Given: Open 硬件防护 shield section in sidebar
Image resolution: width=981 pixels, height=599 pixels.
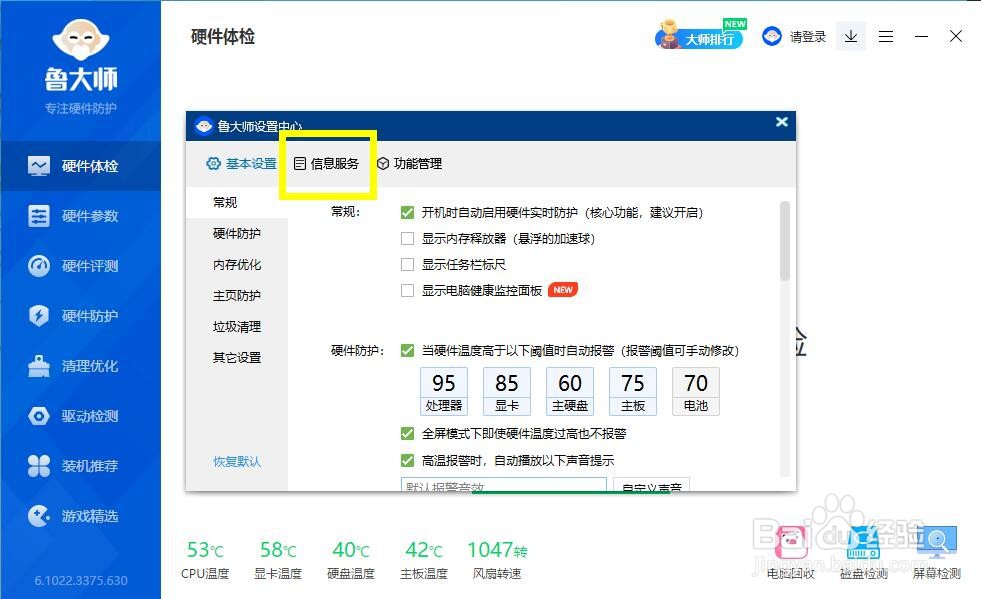Looking at the screenshot, I should 80,315.
